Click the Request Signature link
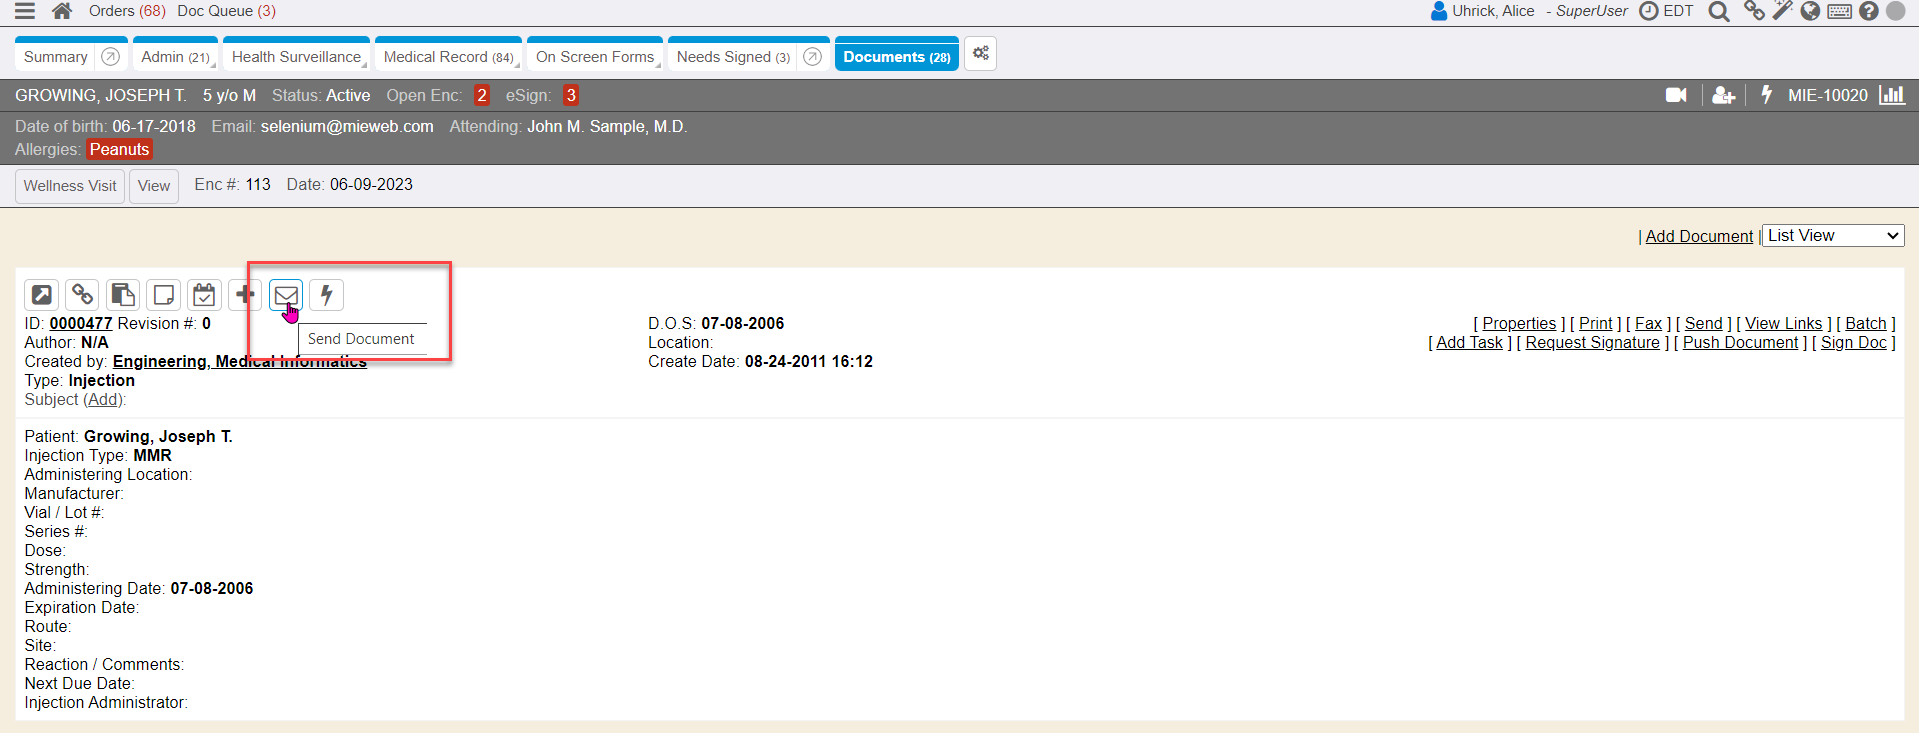 [x=1592, y=343]
